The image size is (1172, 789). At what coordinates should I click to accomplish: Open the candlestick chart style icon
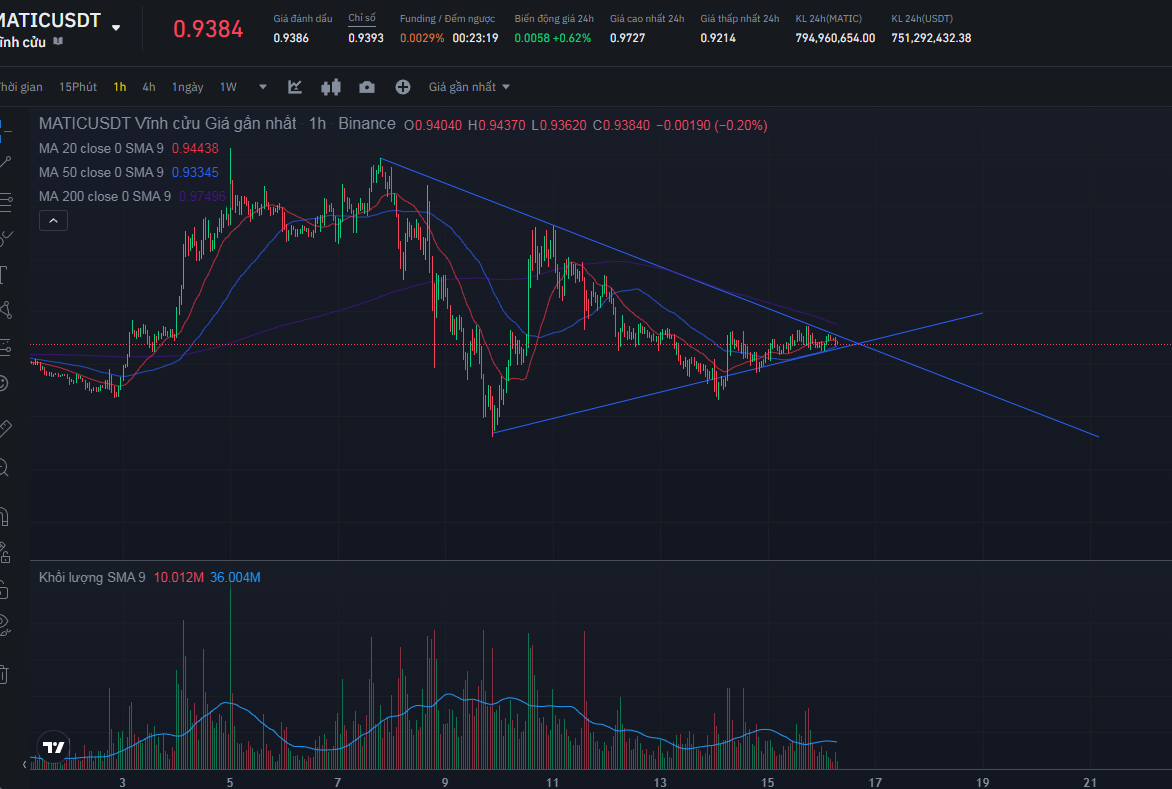330,87
